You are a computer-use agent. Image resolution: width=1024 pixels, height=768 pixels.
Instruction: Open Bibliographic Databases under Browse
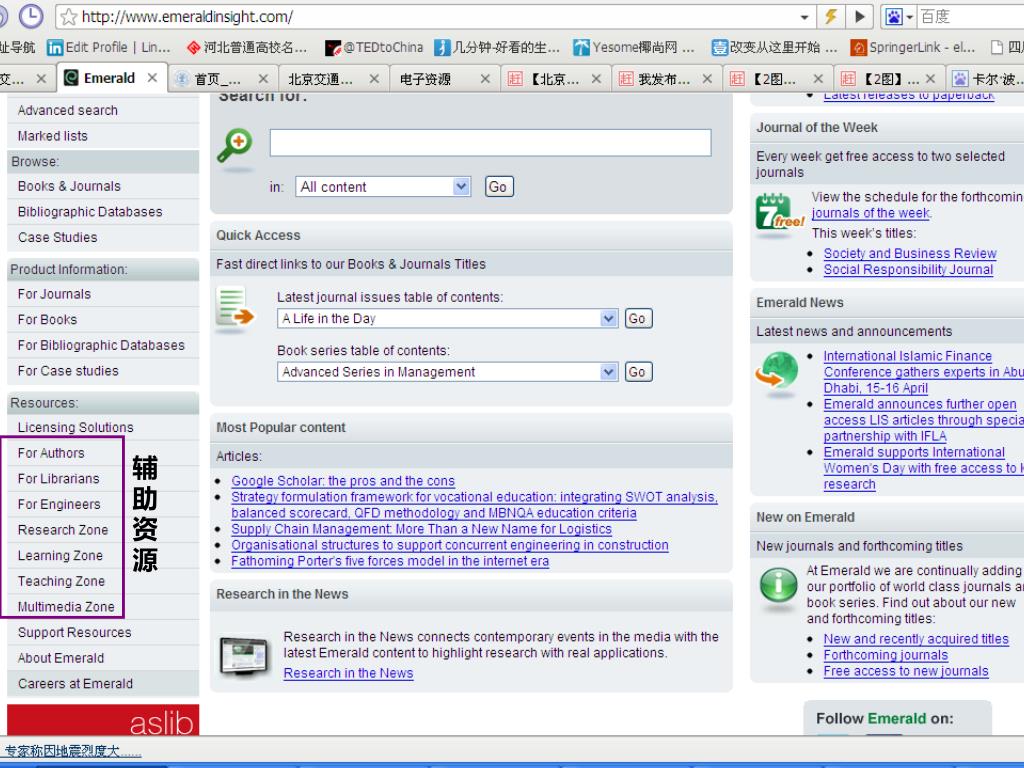[x=90, y=212]
